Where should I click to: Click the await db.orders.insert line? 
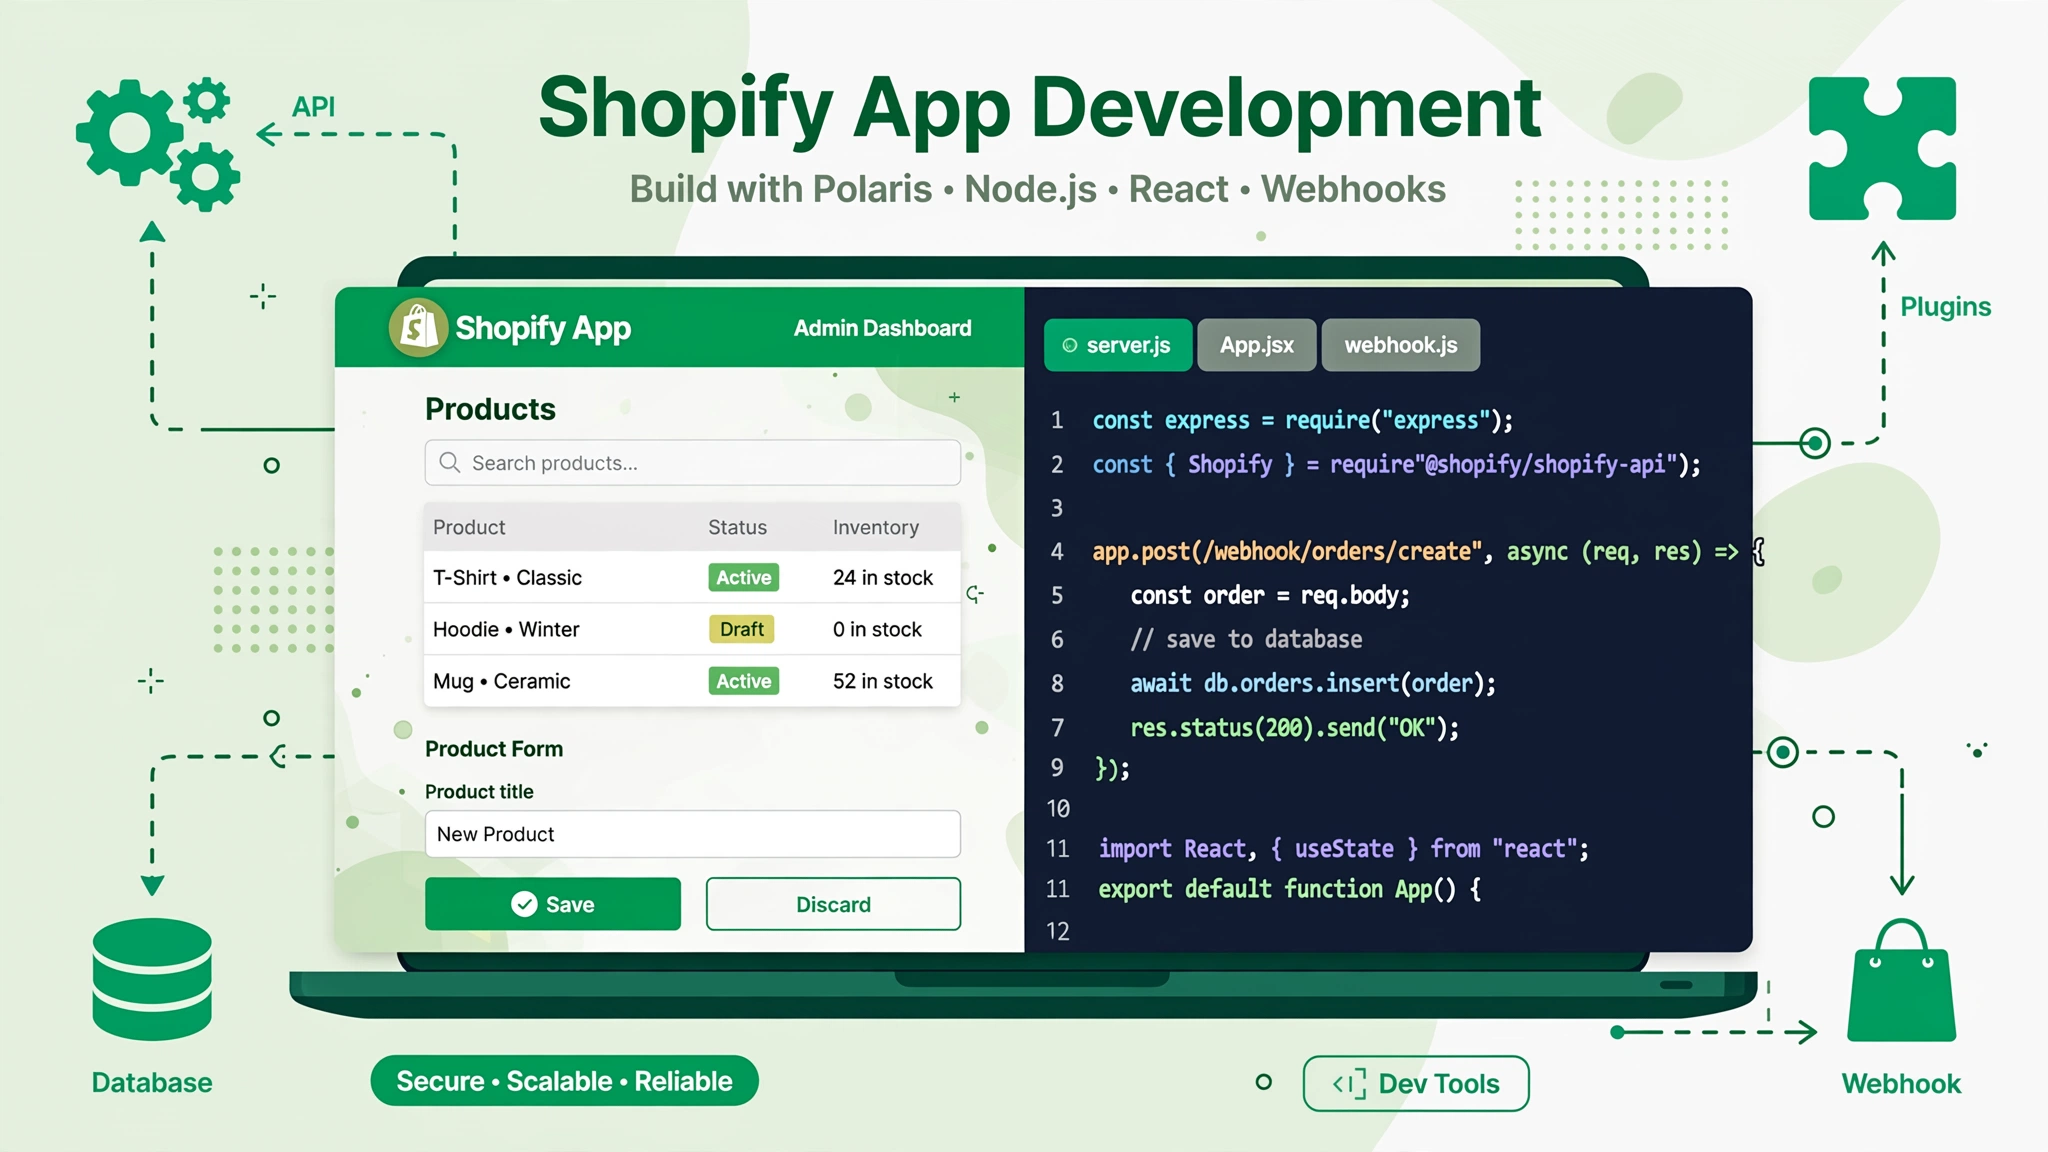tap(1313, 684)
